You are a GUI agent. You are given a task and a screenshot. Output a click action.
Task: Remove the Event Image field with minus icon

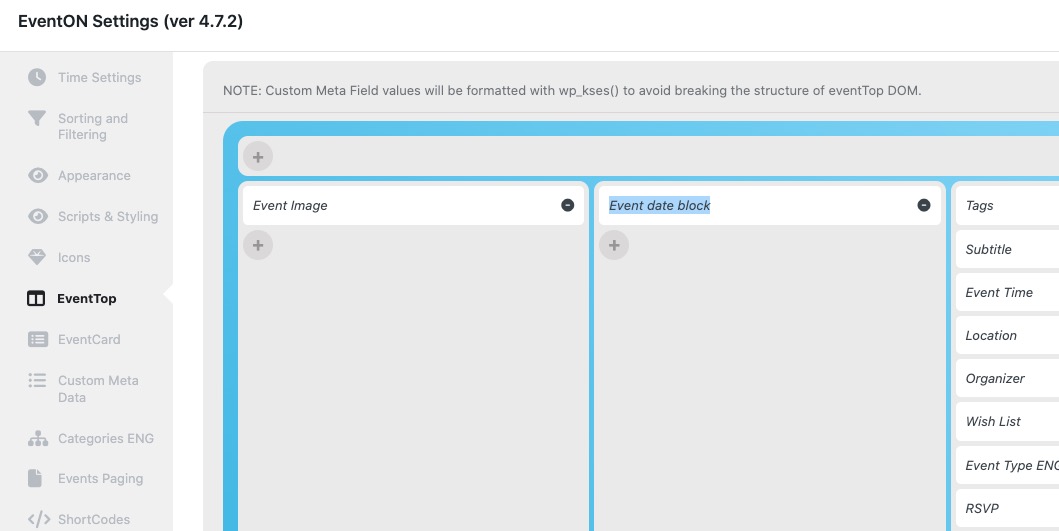(x=568, y=205)
